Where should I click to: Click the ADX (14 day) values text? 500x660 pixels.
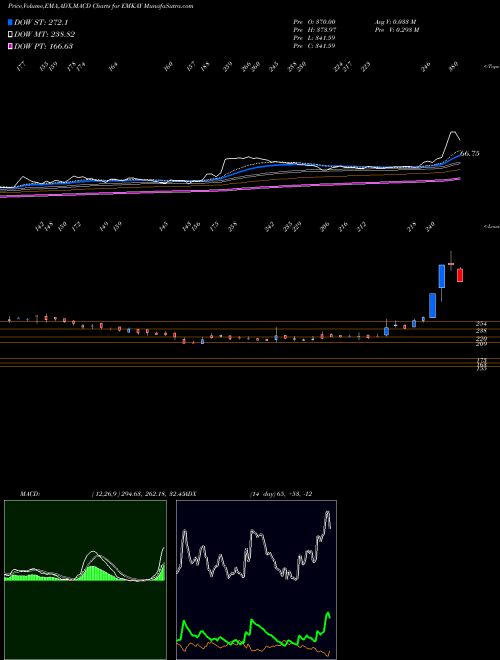coord(281,494)
